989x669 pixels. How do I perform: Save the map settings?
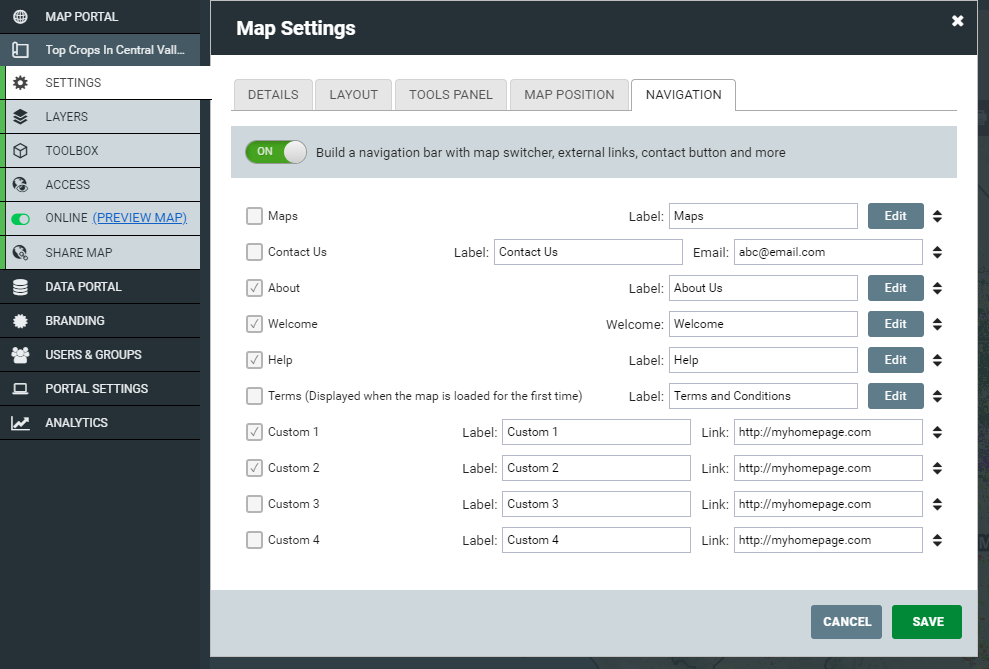click(927, 622)
